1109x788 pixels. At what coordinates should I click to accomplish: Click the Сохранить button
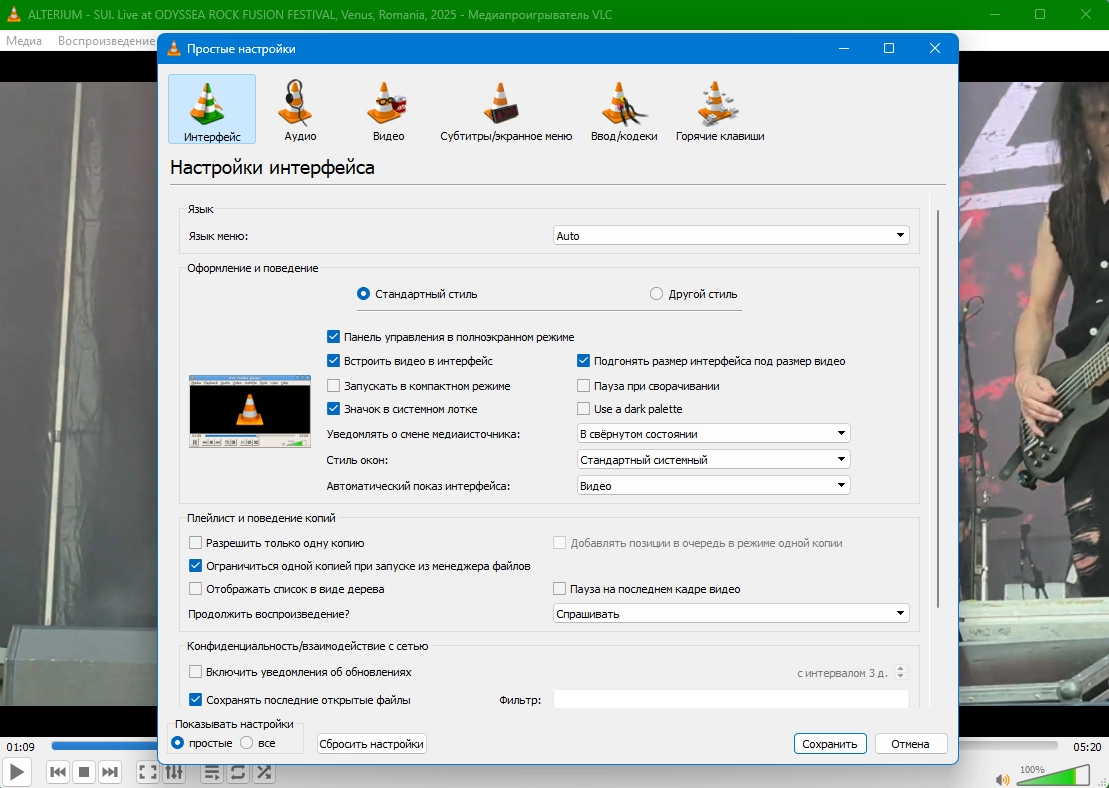pyautogui.click(x=830, y=743)
